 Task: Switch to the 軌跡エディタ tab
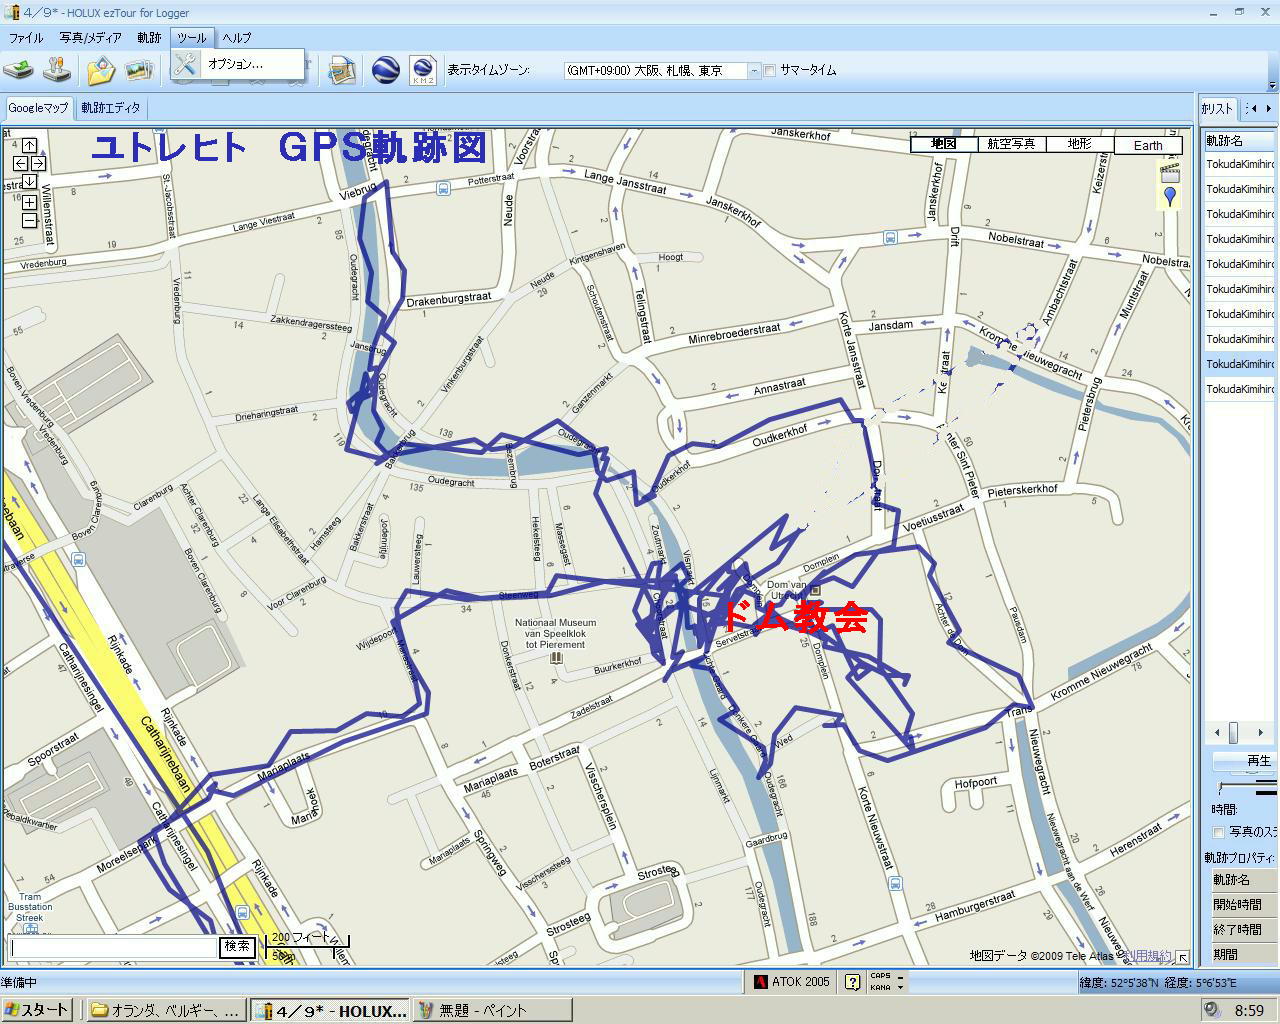(111, 108)
